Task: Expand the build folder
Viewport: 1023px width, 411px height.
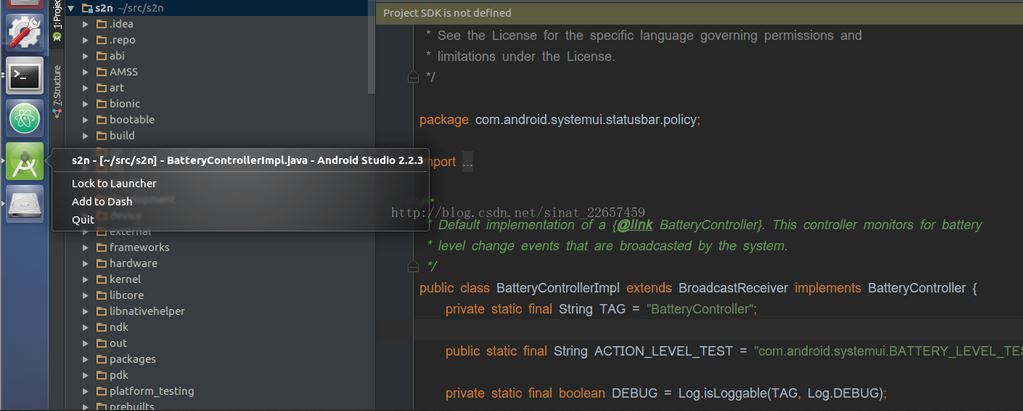Action: (x=85, y=136)
